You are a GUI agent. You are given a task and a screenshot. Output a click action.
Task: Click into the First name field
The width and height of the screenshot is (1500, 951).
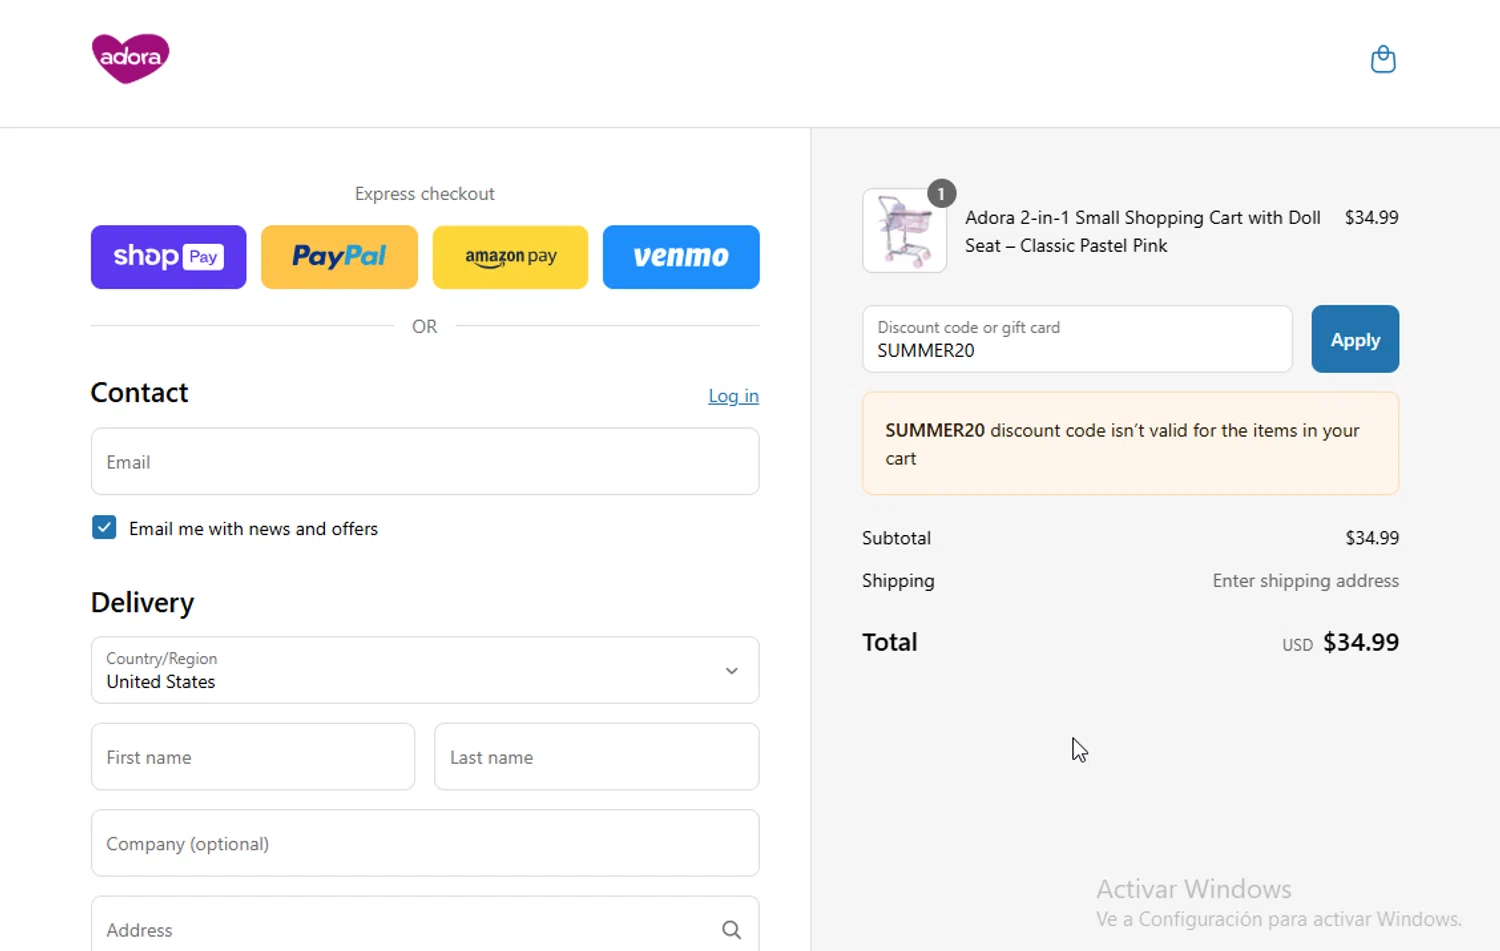point(253,757)
